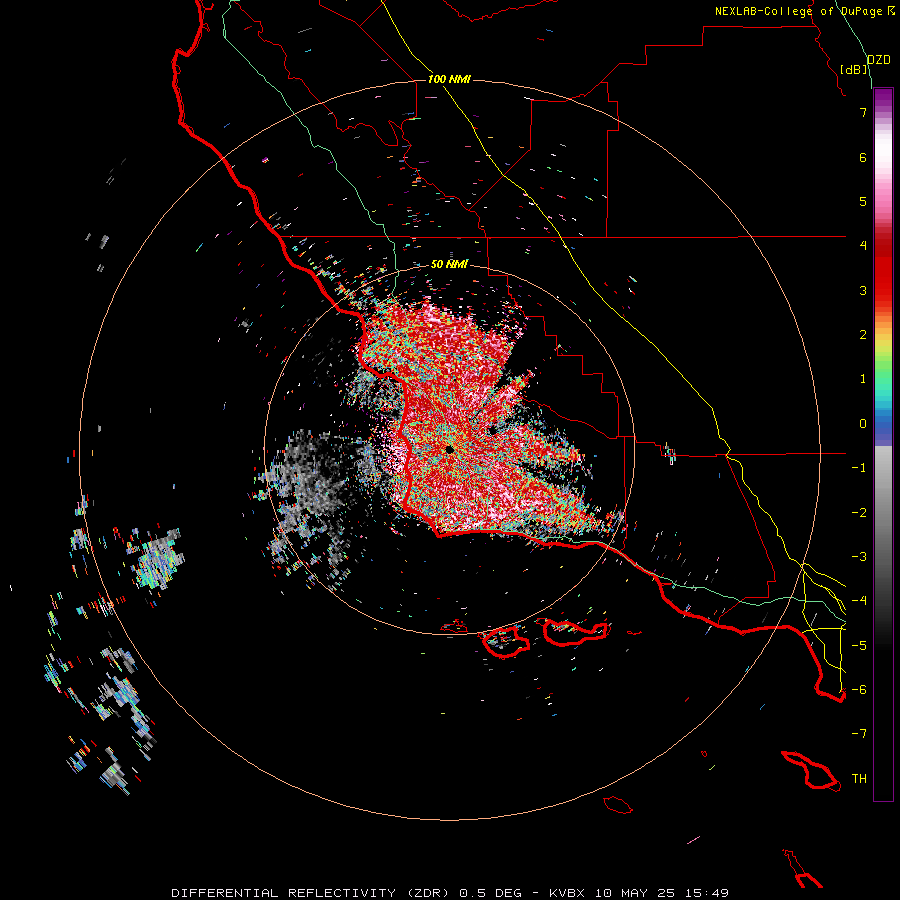Click the -5 value on the scale
The width and height of the screenshot is (900, 900).
tap(859, 646)
